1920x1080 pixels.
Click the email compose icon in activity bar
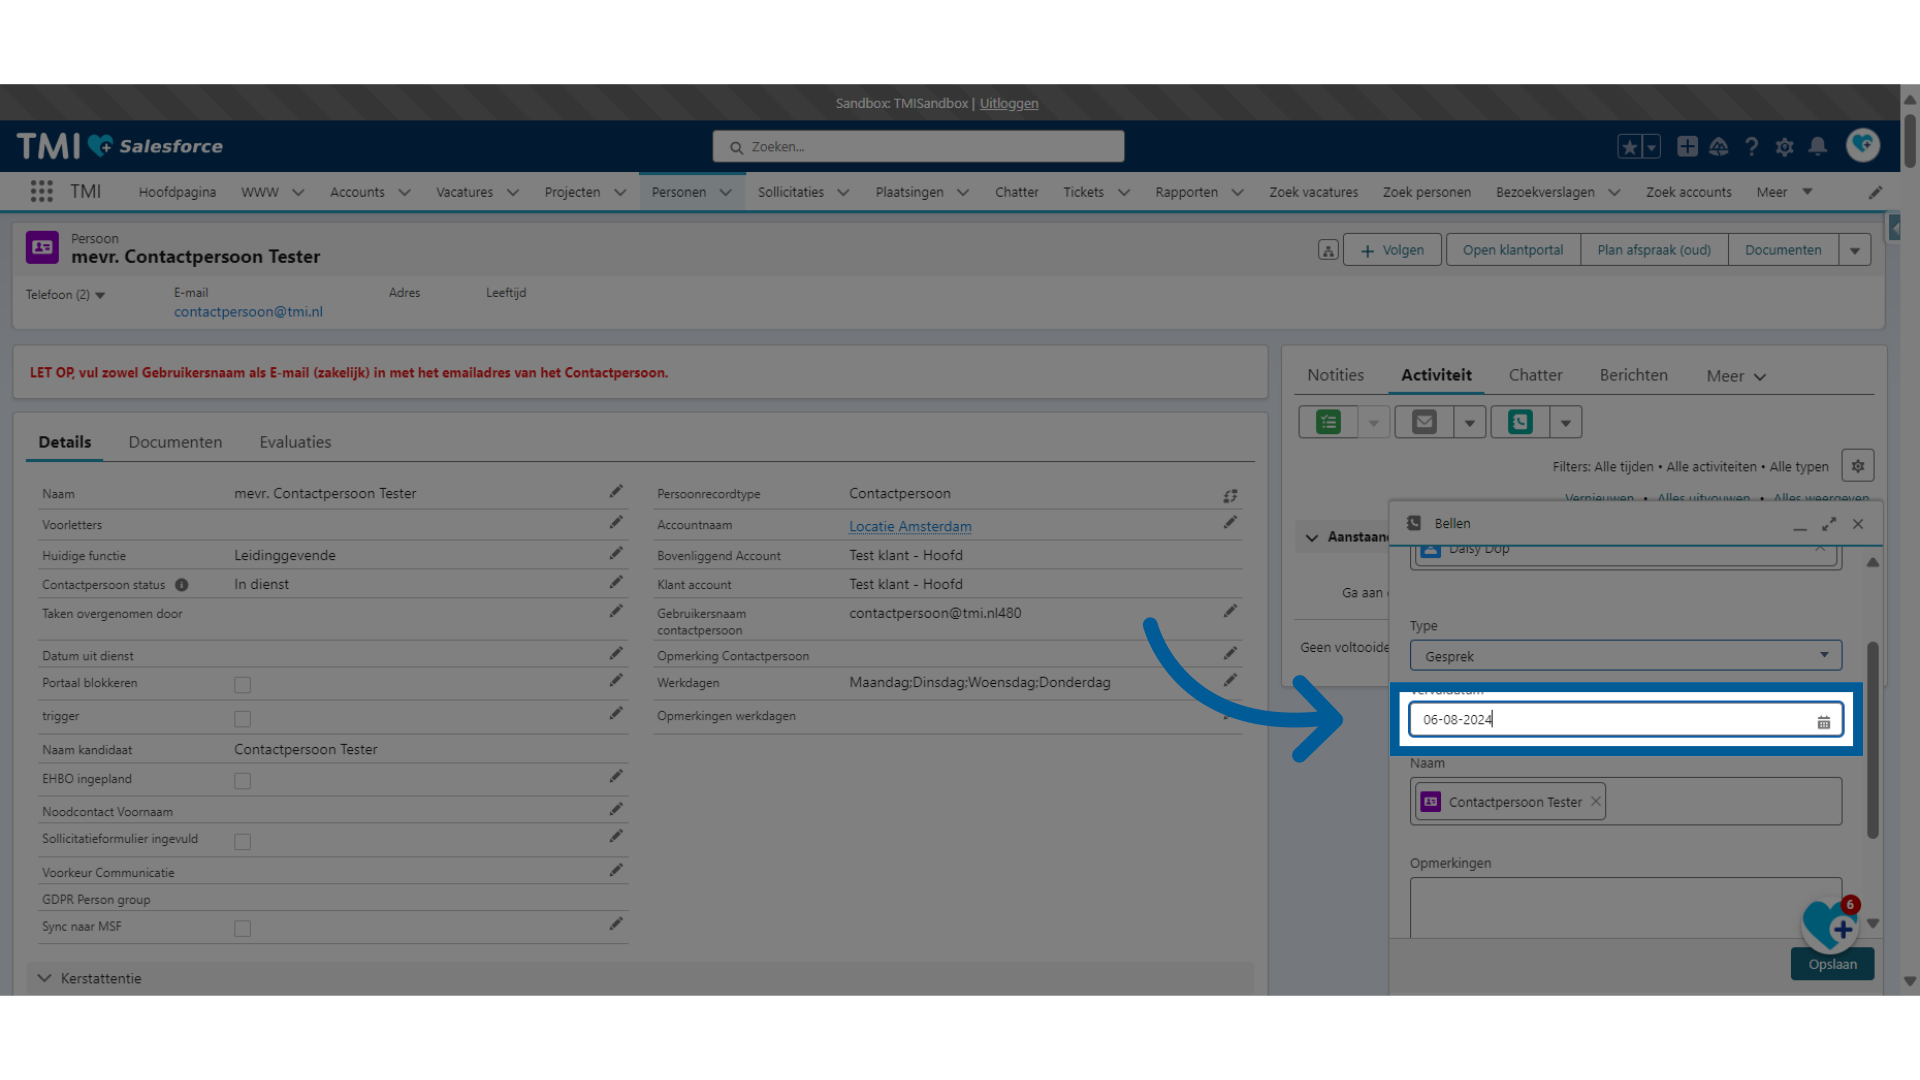1424,422
